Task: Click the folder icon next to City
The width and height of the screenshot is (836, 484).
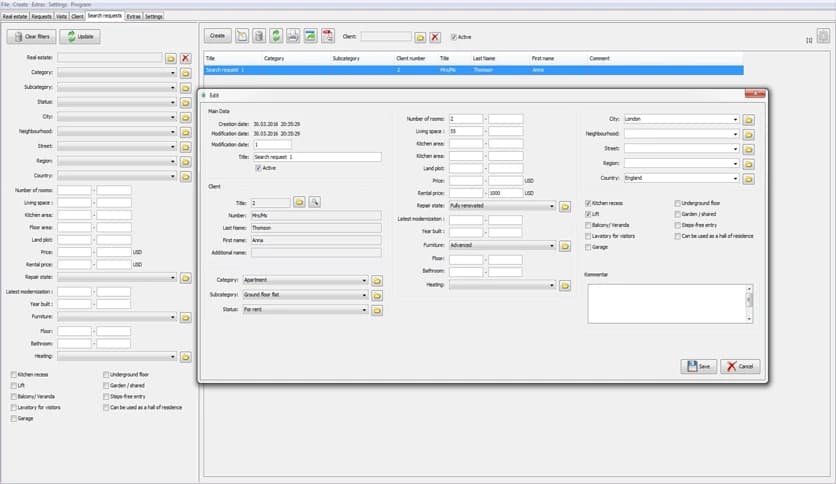Action: coord(749,119)
